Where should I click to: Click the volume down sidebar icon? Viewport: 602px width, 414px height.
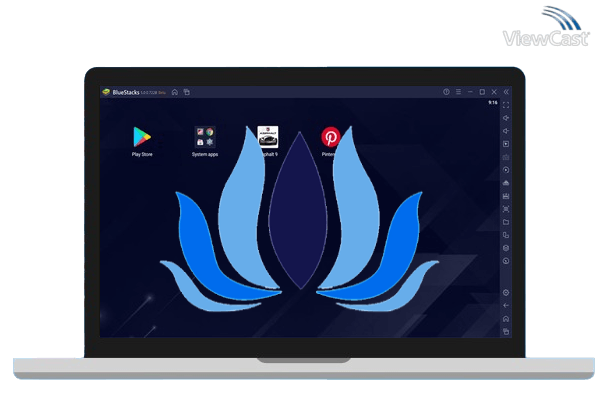[x=506, y=131]
